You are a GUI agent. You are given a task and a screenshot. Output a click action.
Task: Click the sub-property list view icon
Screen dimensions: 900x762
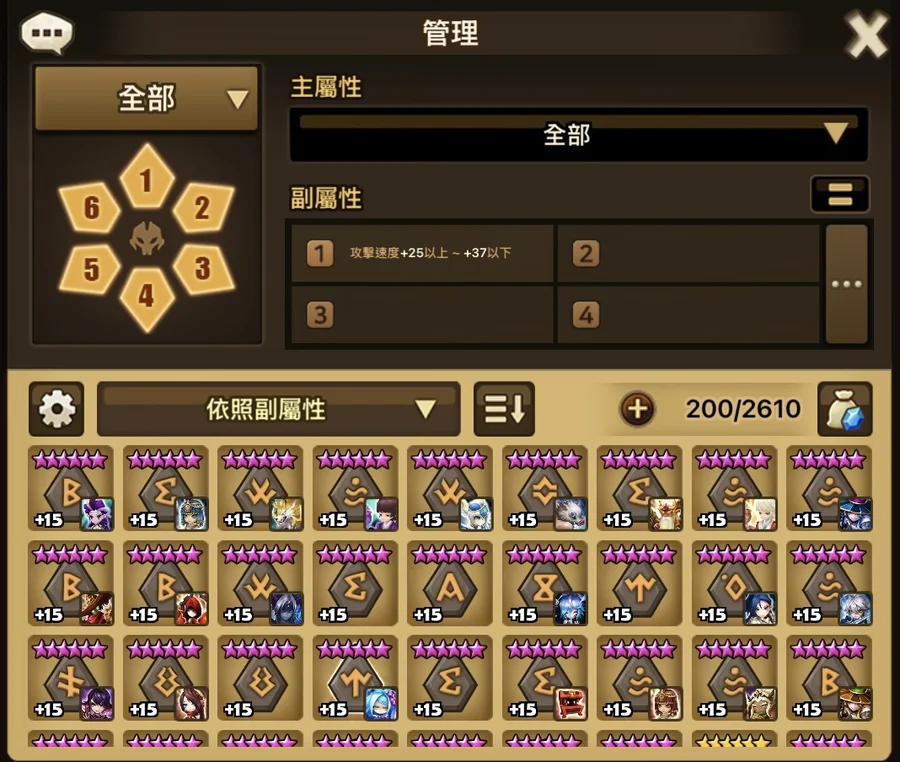pyautogui.click(x=840, y=194)
